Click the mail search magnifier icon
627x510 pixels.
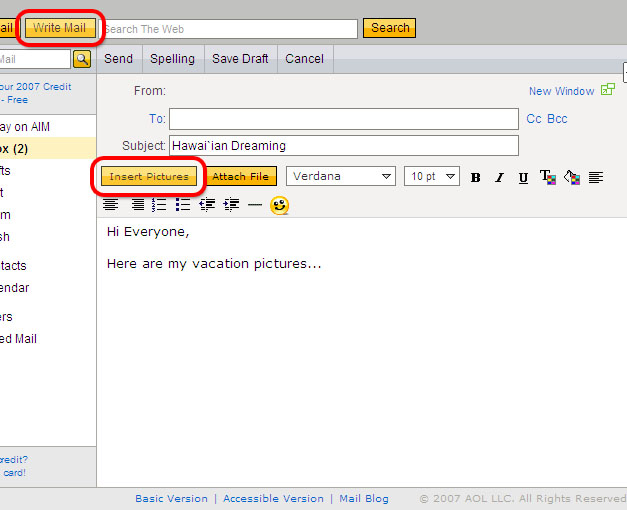click(82, 59)
